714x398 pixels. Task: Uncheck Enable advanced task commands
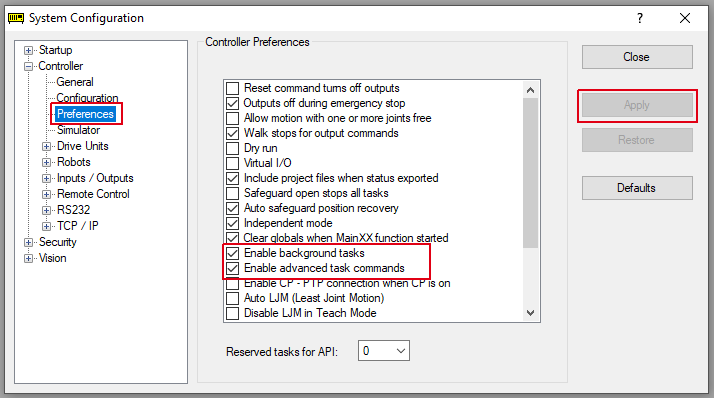tap(233, 268)
